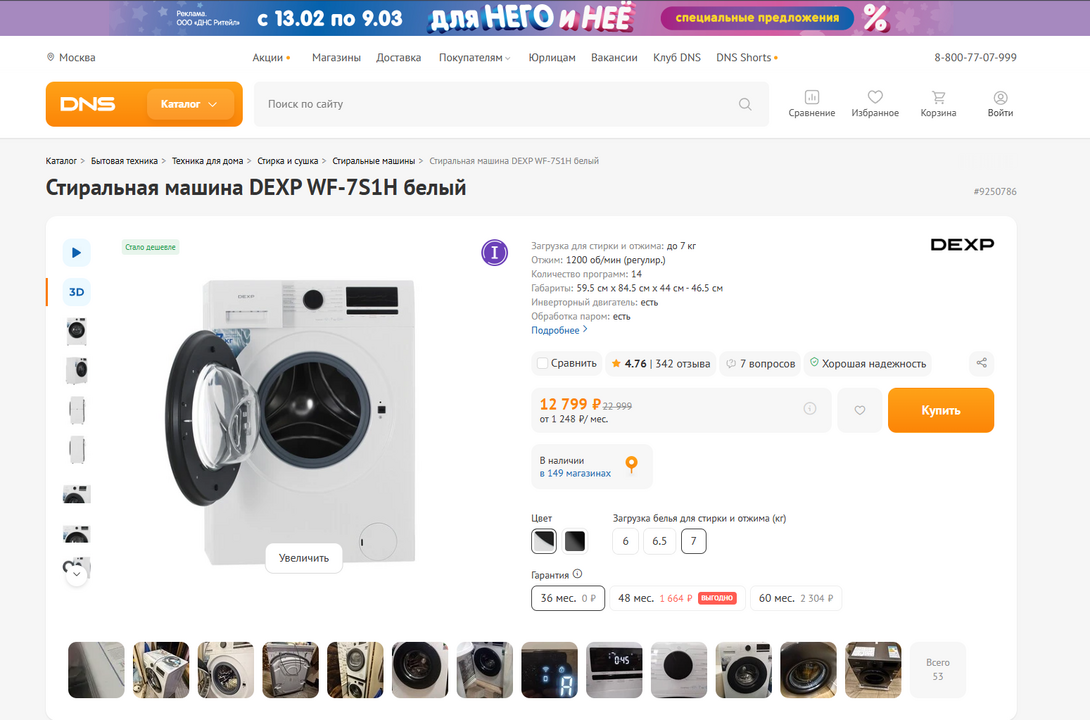Tick the Сравнить checkbox
Screen dimensions: 1090x720
(542, 363)
